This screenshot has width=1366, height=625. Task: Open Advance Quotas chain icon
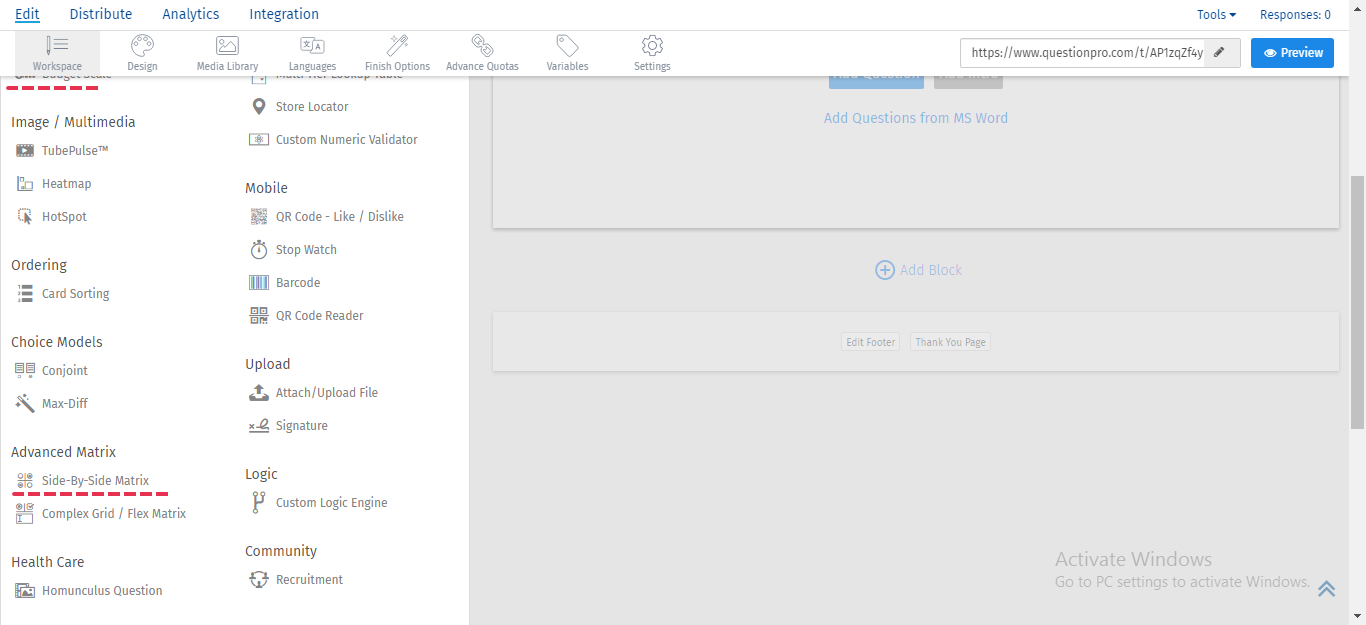point(482,46)
